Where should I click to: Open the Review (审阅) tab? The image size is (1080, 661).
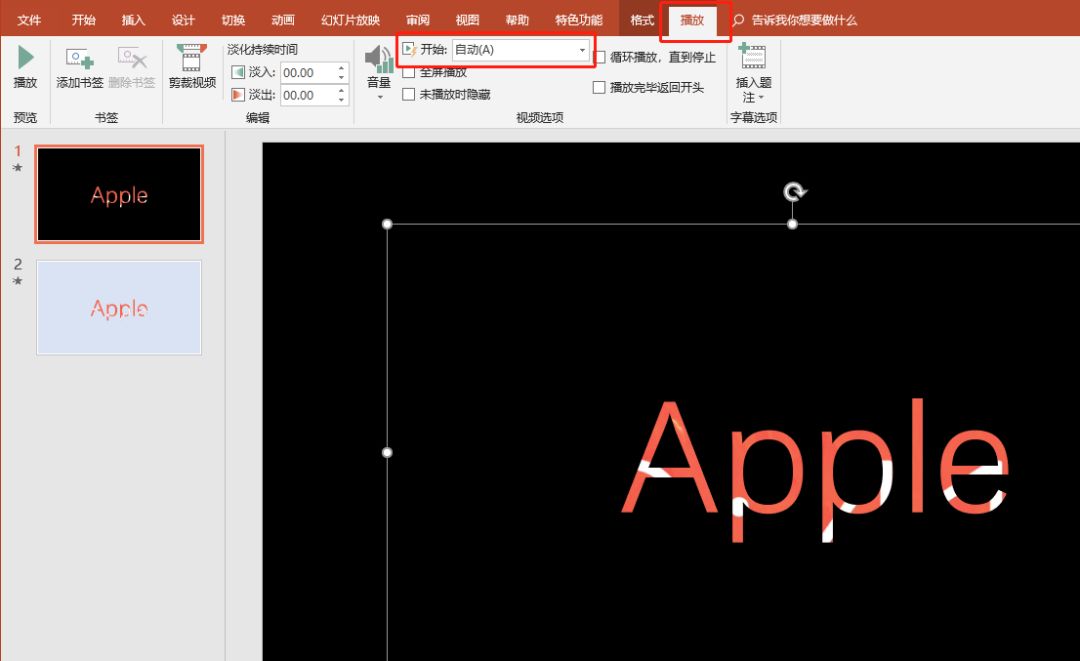pos(418,20)
